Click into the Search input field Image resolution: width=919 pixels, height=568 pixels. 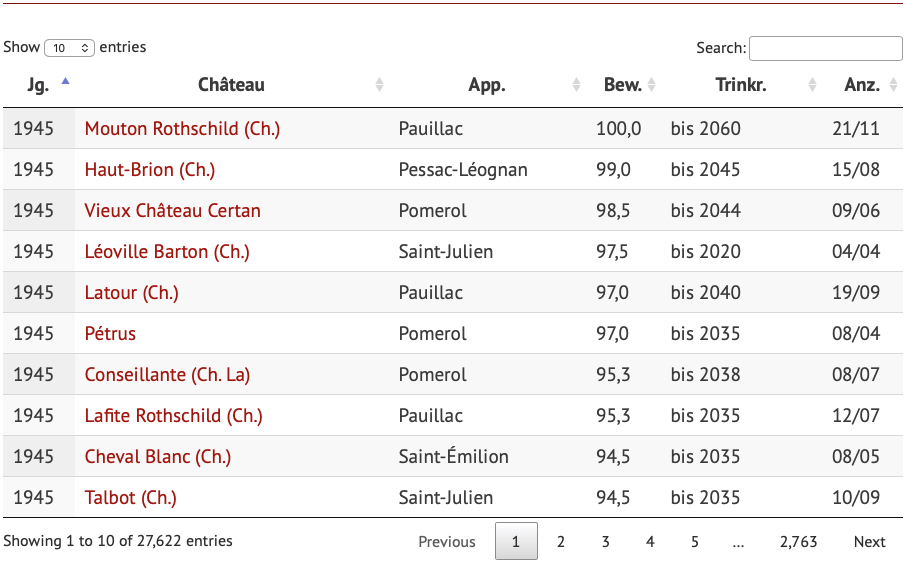(825, 48)
